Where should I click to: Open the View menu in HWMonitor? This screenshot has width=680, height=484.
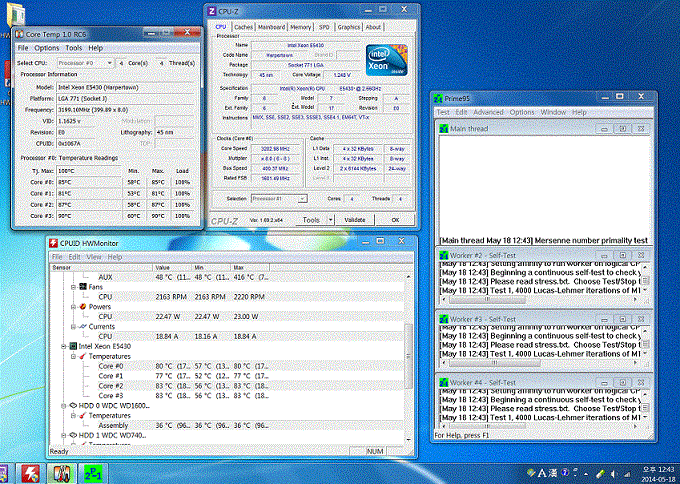tap(94, 257)
